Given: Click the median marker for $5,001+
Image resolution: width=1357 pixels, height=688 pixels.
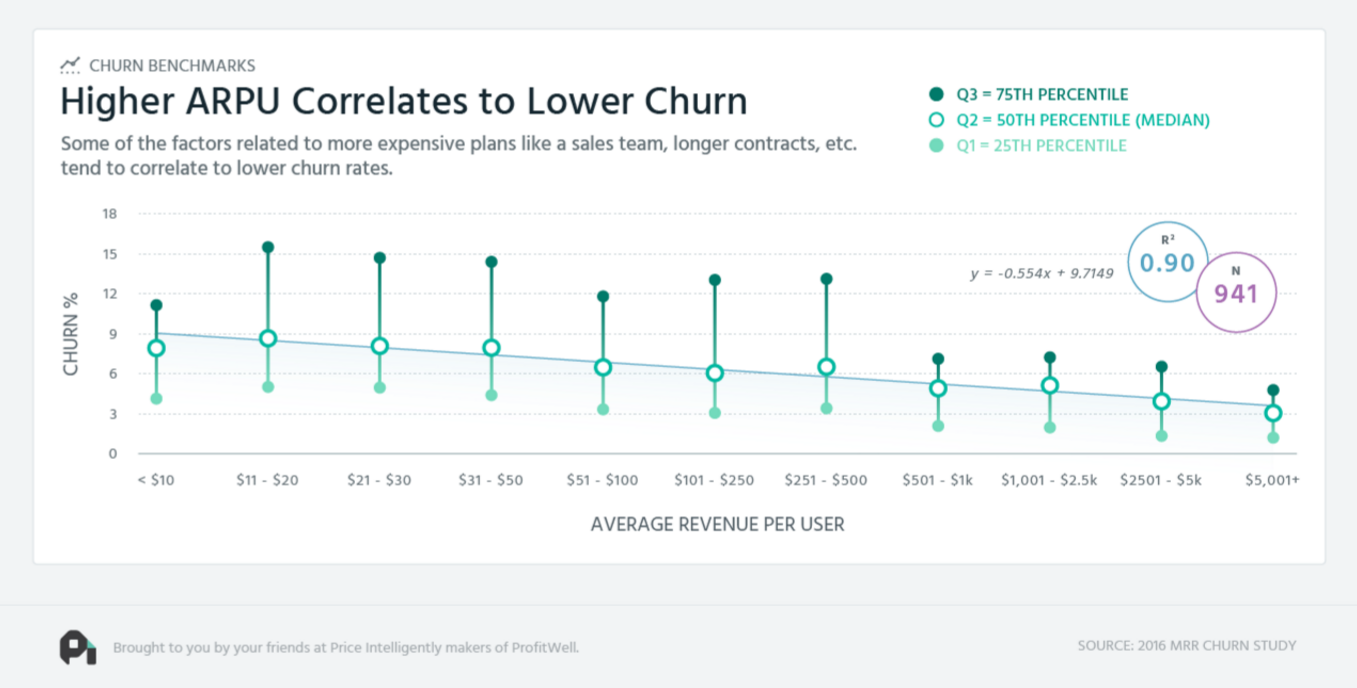Looking at the screenshot, I should [x=1273, y=413].
